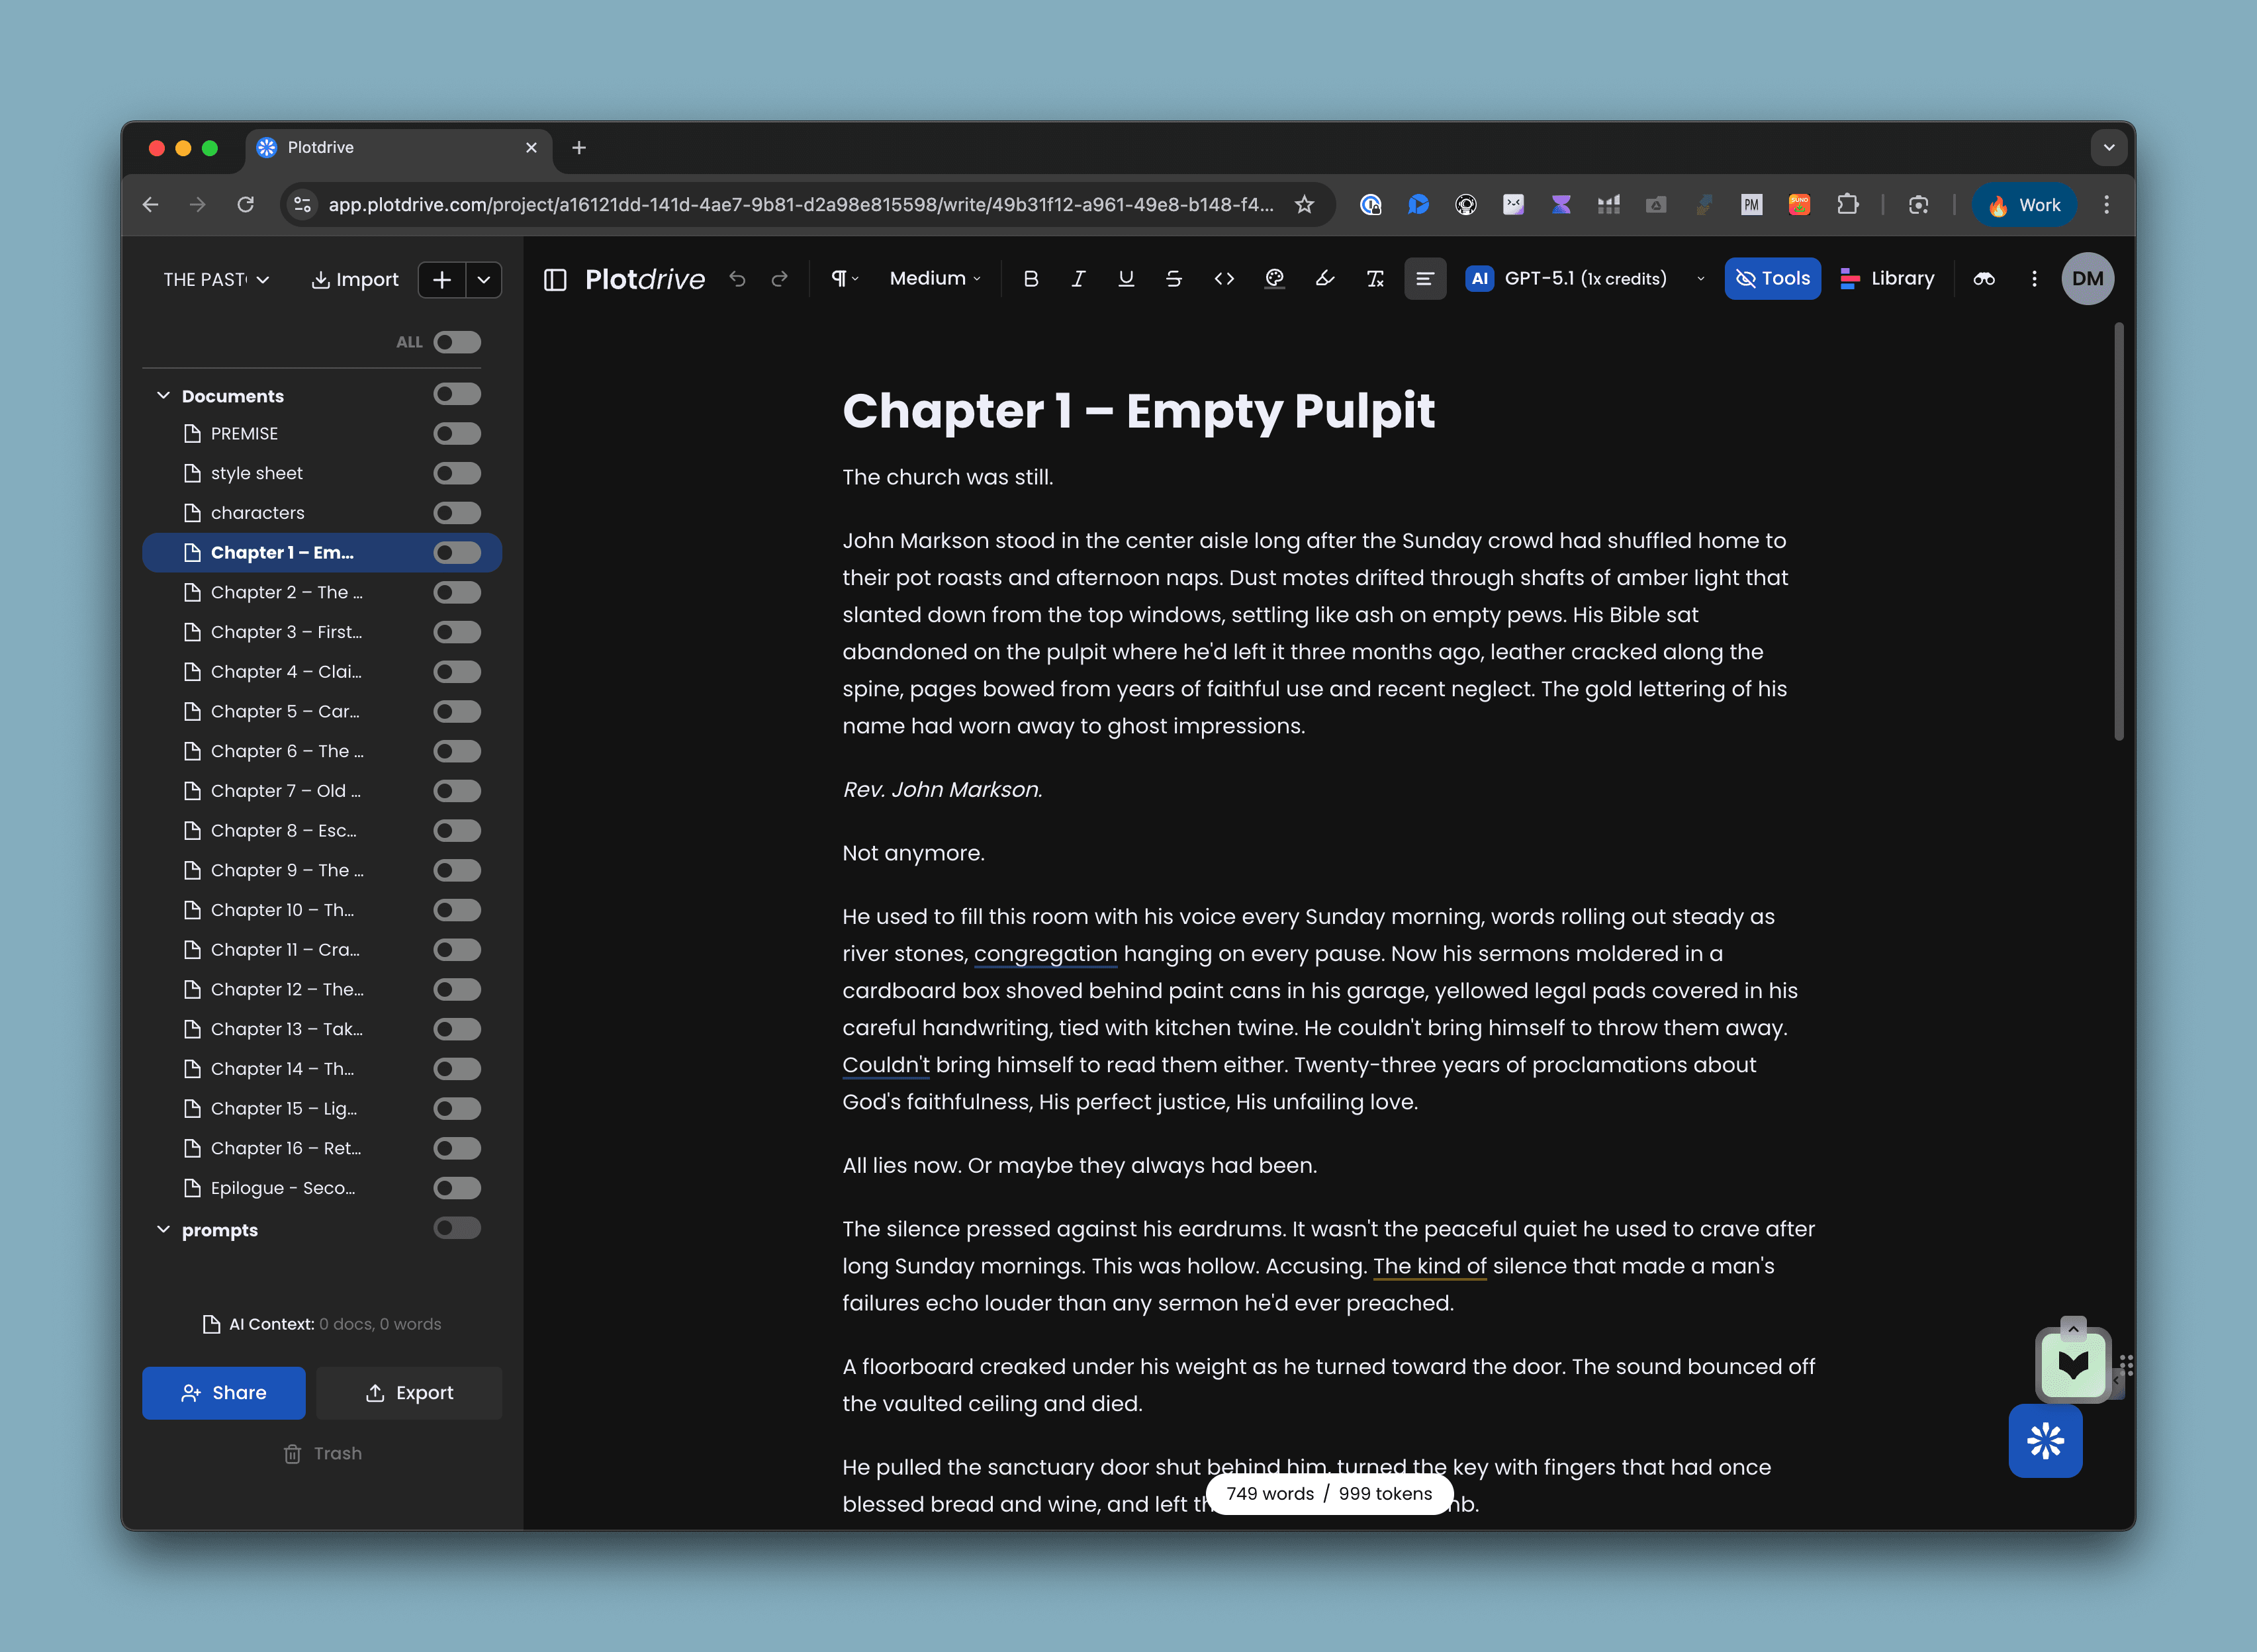Turn on the Chapter 2 context toggle
The height and width of the screenshot is (1652, 2257).
click(457, 592)
